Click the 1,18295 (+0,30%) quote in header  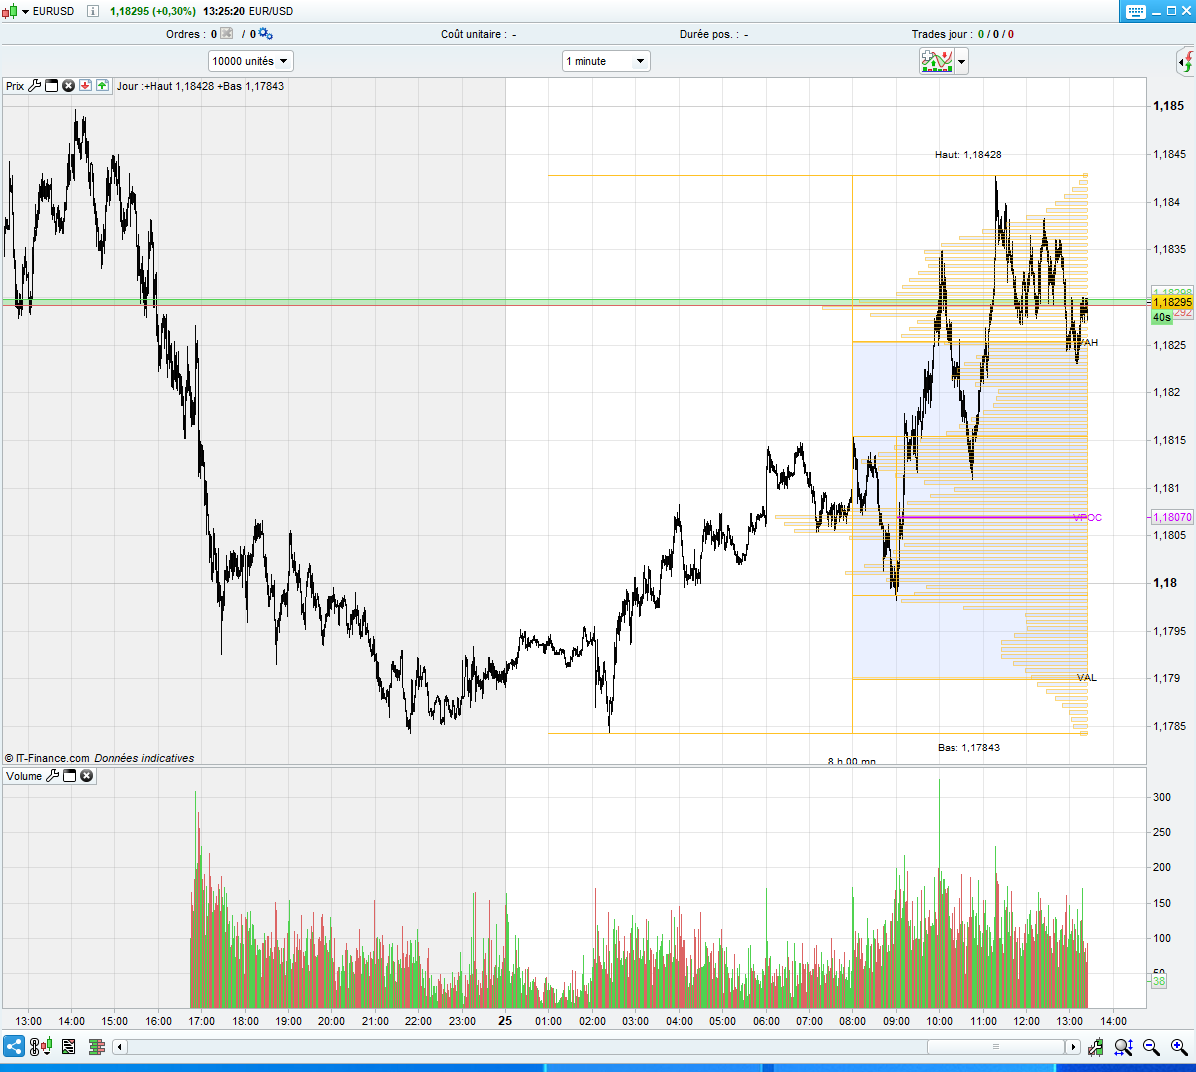pyautogui.click(x=153, y=11)
